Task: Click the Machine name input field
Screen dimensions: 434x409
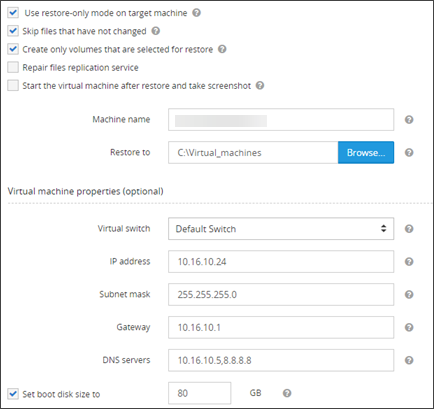Action: (x=281, y=120)
